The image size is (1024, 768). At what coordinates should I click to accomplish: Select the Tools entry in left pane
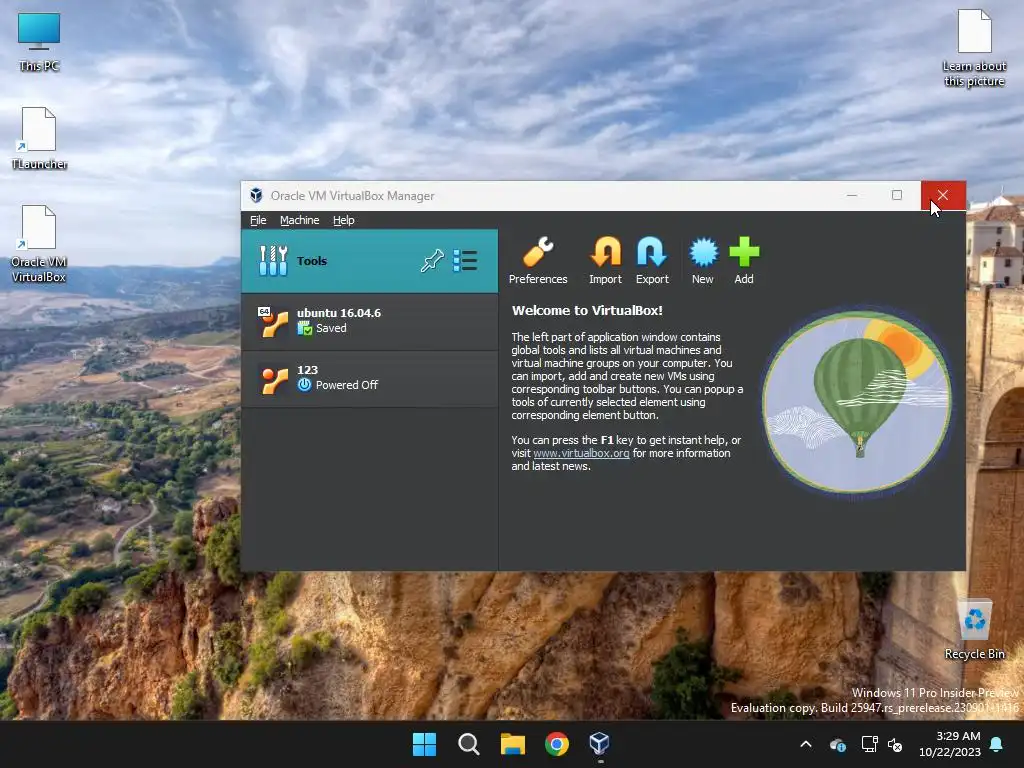(370, 261)
